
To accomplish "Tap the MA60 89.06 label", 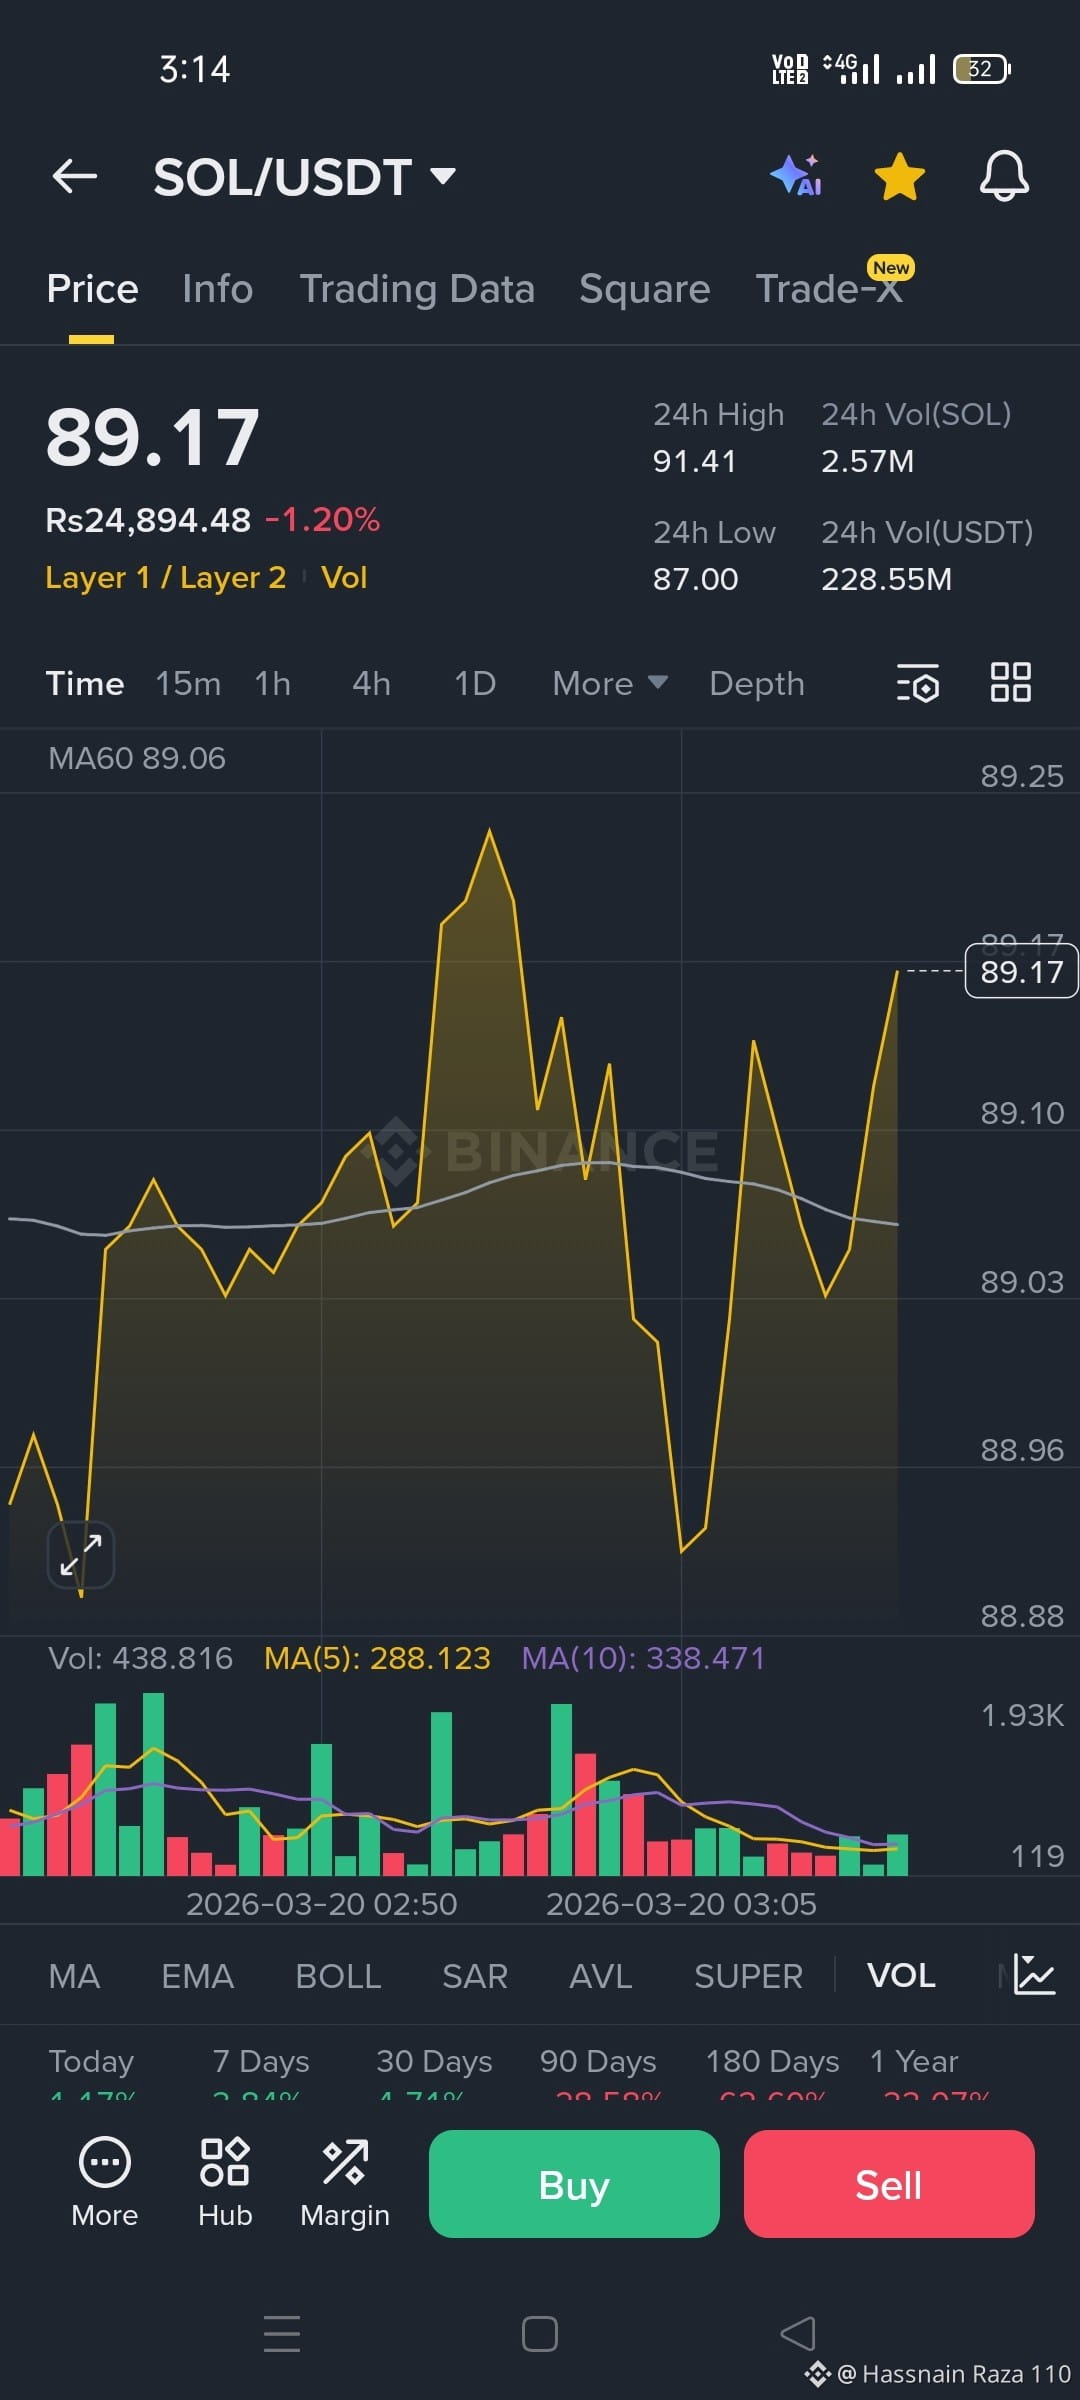I will pyautogui.click(x=137, y=759).
